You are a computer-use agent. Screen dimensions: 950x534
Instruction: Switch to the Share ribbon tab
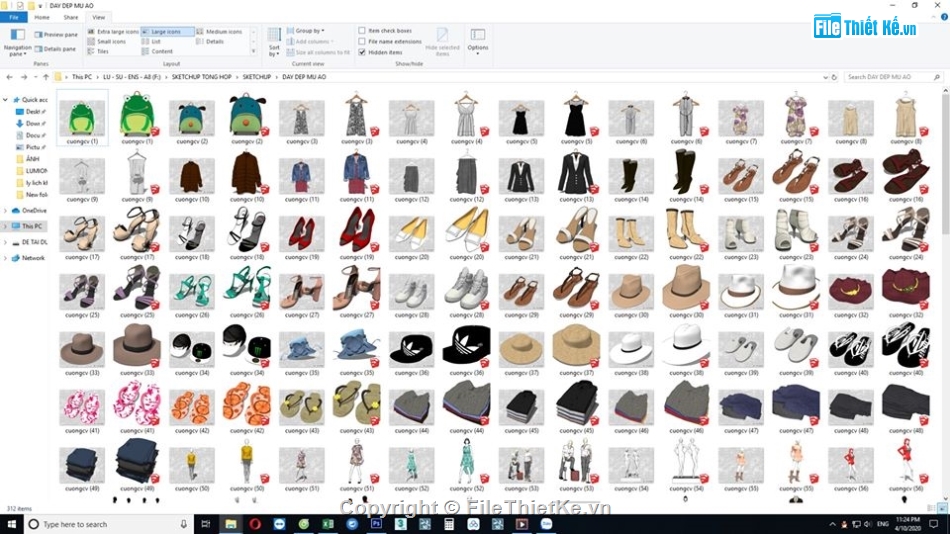[71, 17]
